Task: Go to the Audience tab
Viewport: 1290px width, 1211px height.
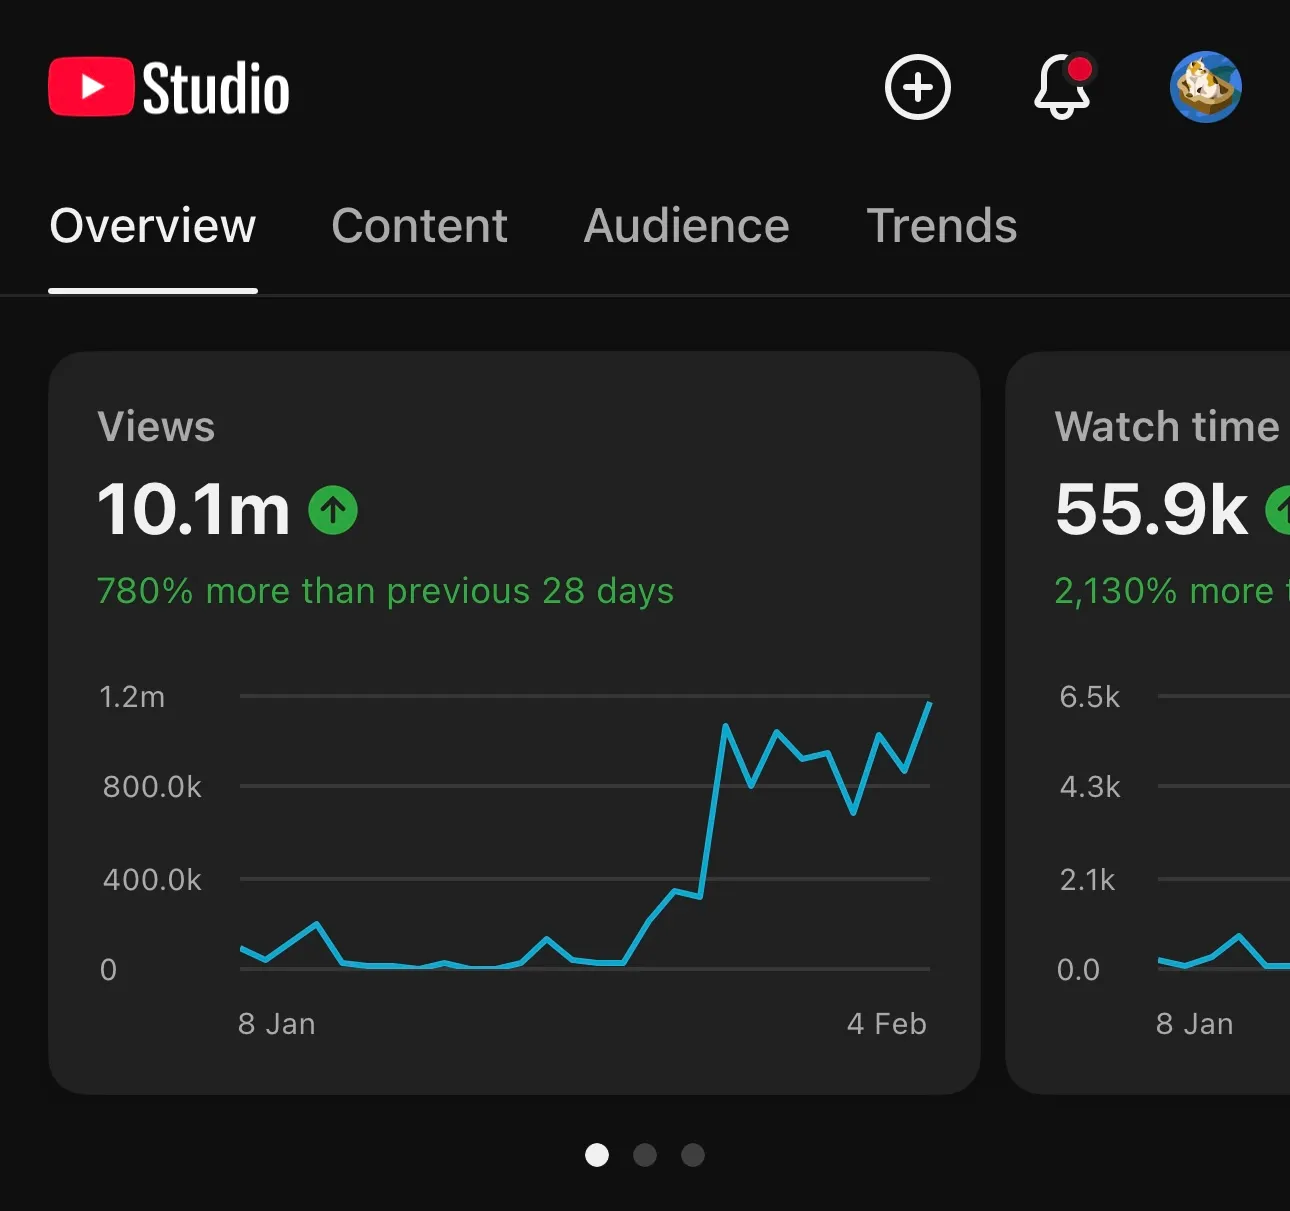Action: (x=687, y=226)
